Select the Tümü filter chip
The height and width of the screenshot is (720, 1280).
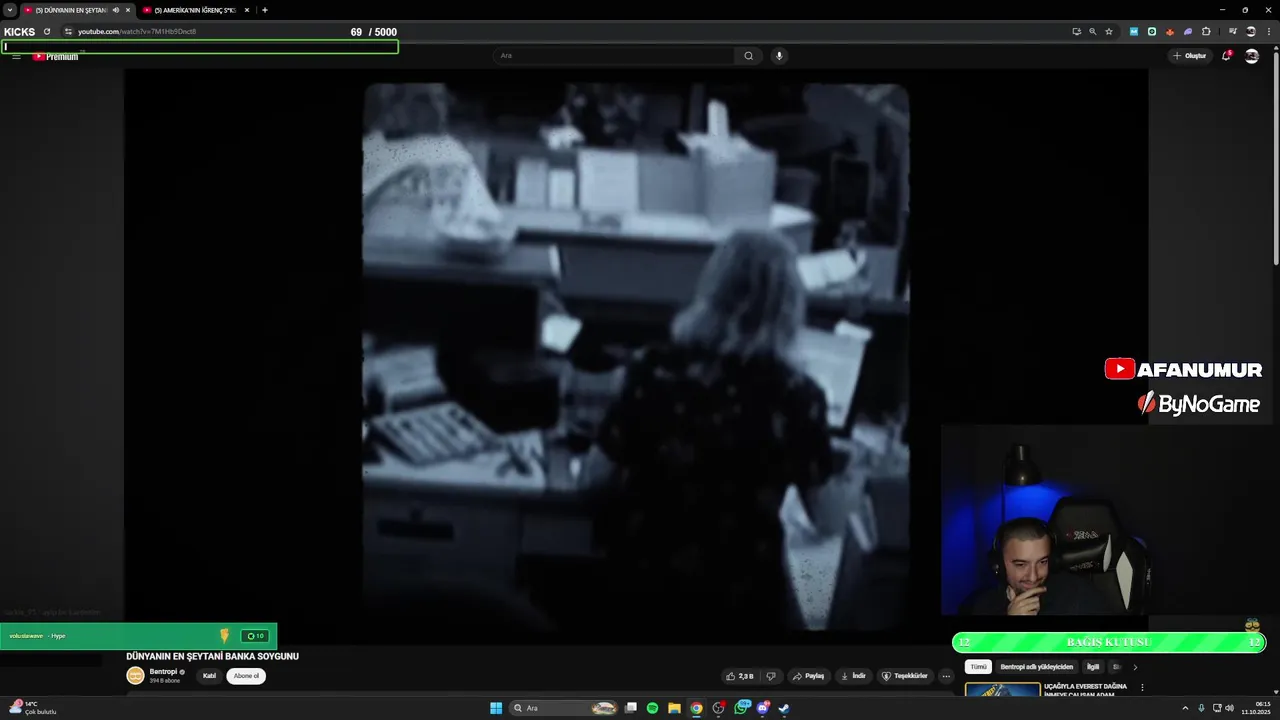pyautogui.click(x=979, y=667)
